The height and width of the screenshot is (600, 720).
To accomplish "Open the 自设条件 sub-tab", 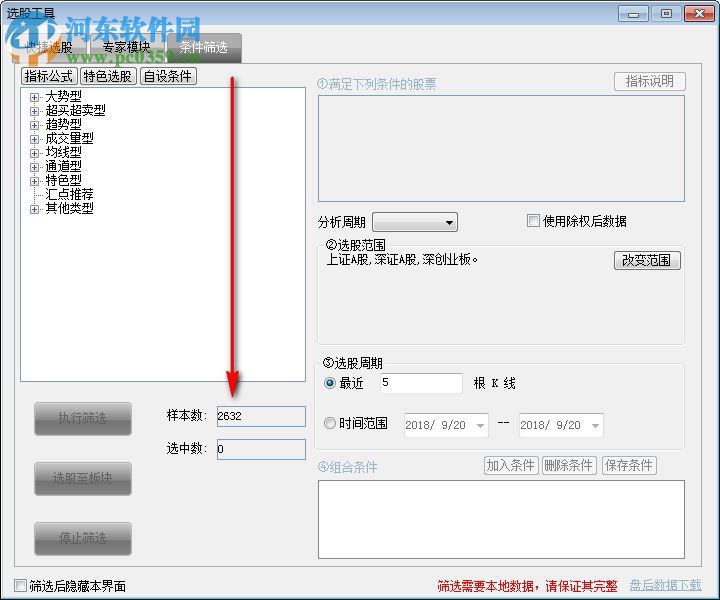I will [168, 76].
